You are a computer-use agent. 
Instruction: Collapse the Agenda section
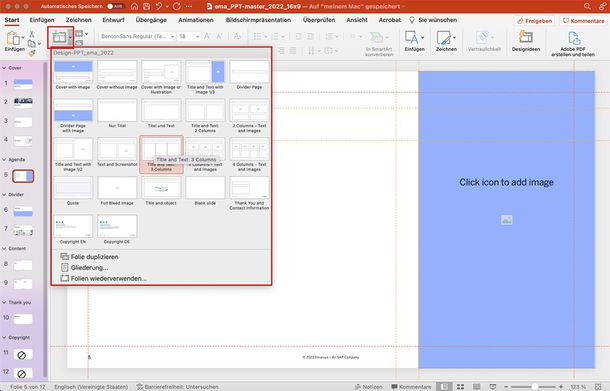pos(4,160)
